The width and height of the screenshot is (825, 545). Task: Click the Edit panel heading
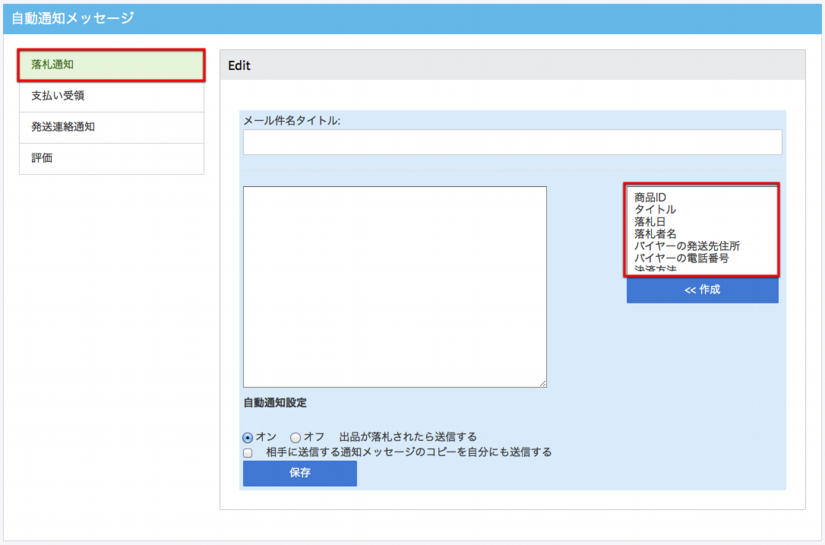coord(239,65)
